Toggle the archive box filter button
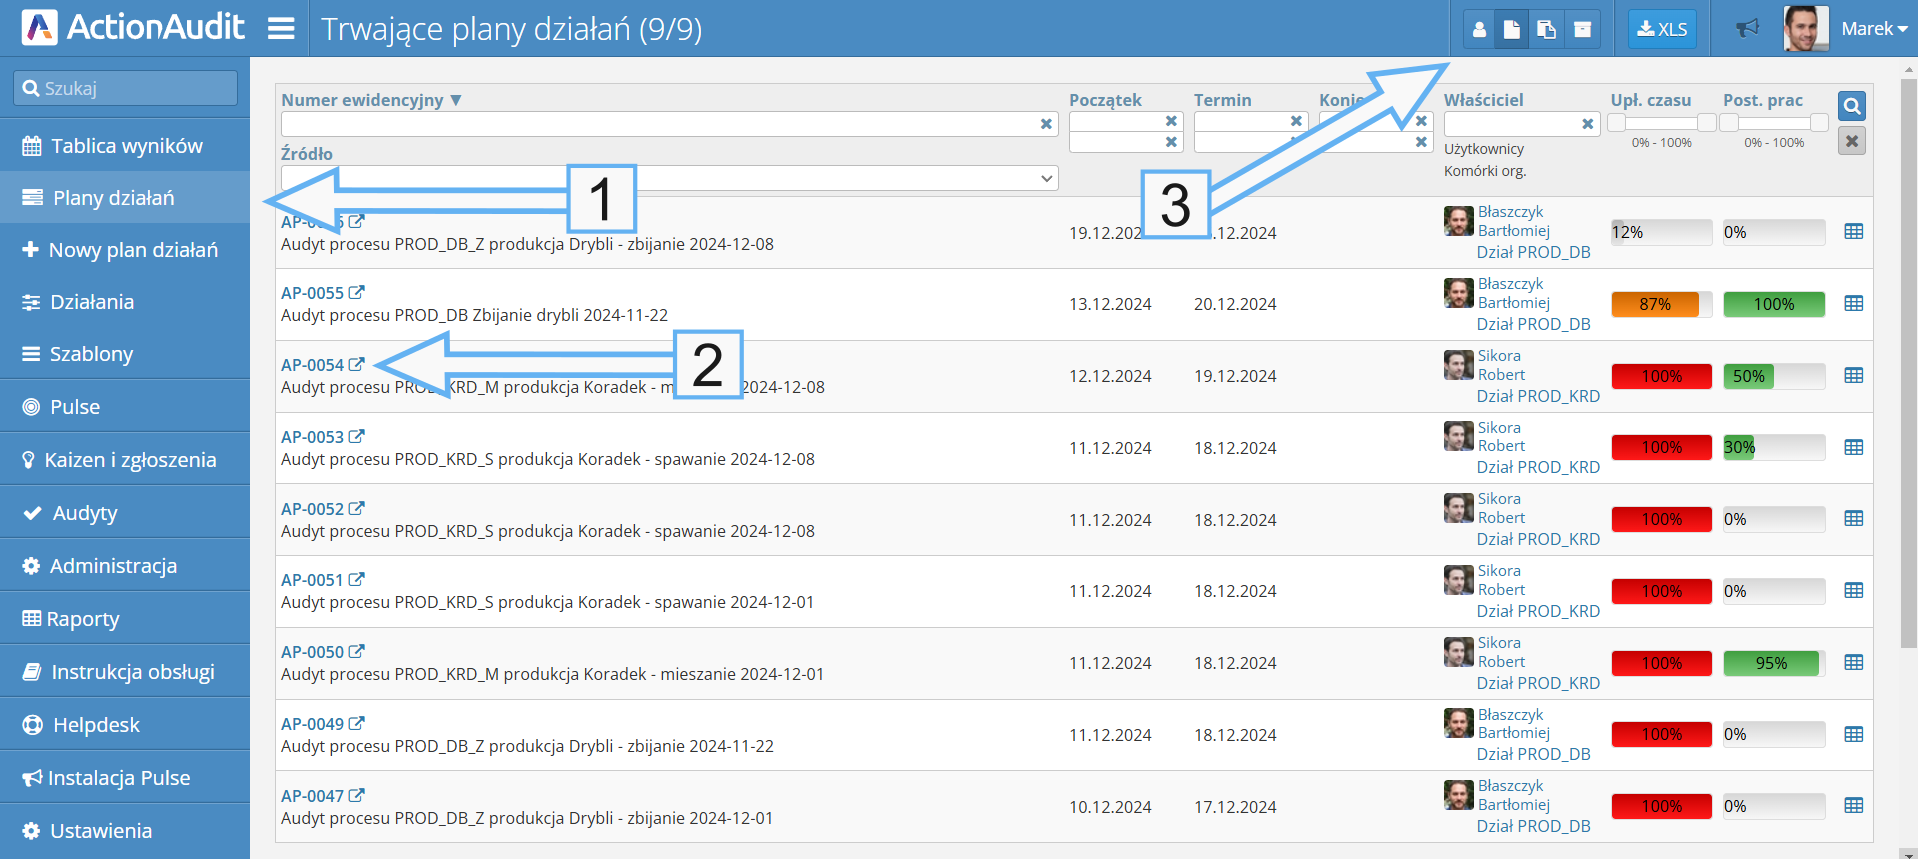The image size is (1918, 859). coord(1582,29)
